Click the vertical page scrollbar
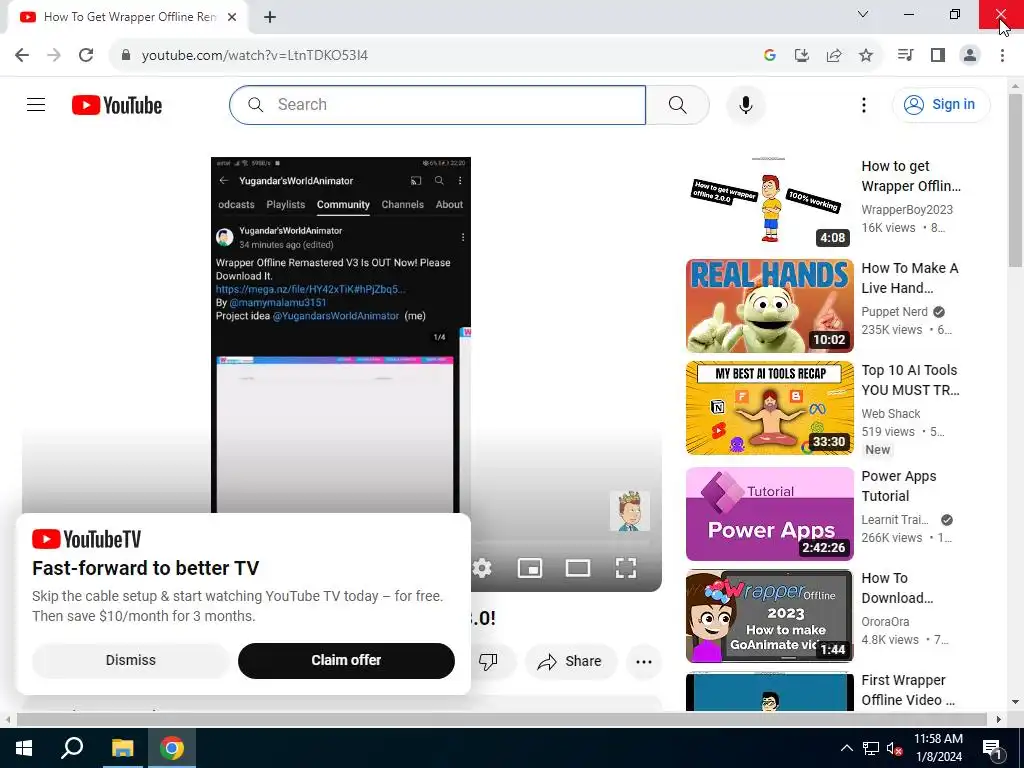 coord(1015,181)
